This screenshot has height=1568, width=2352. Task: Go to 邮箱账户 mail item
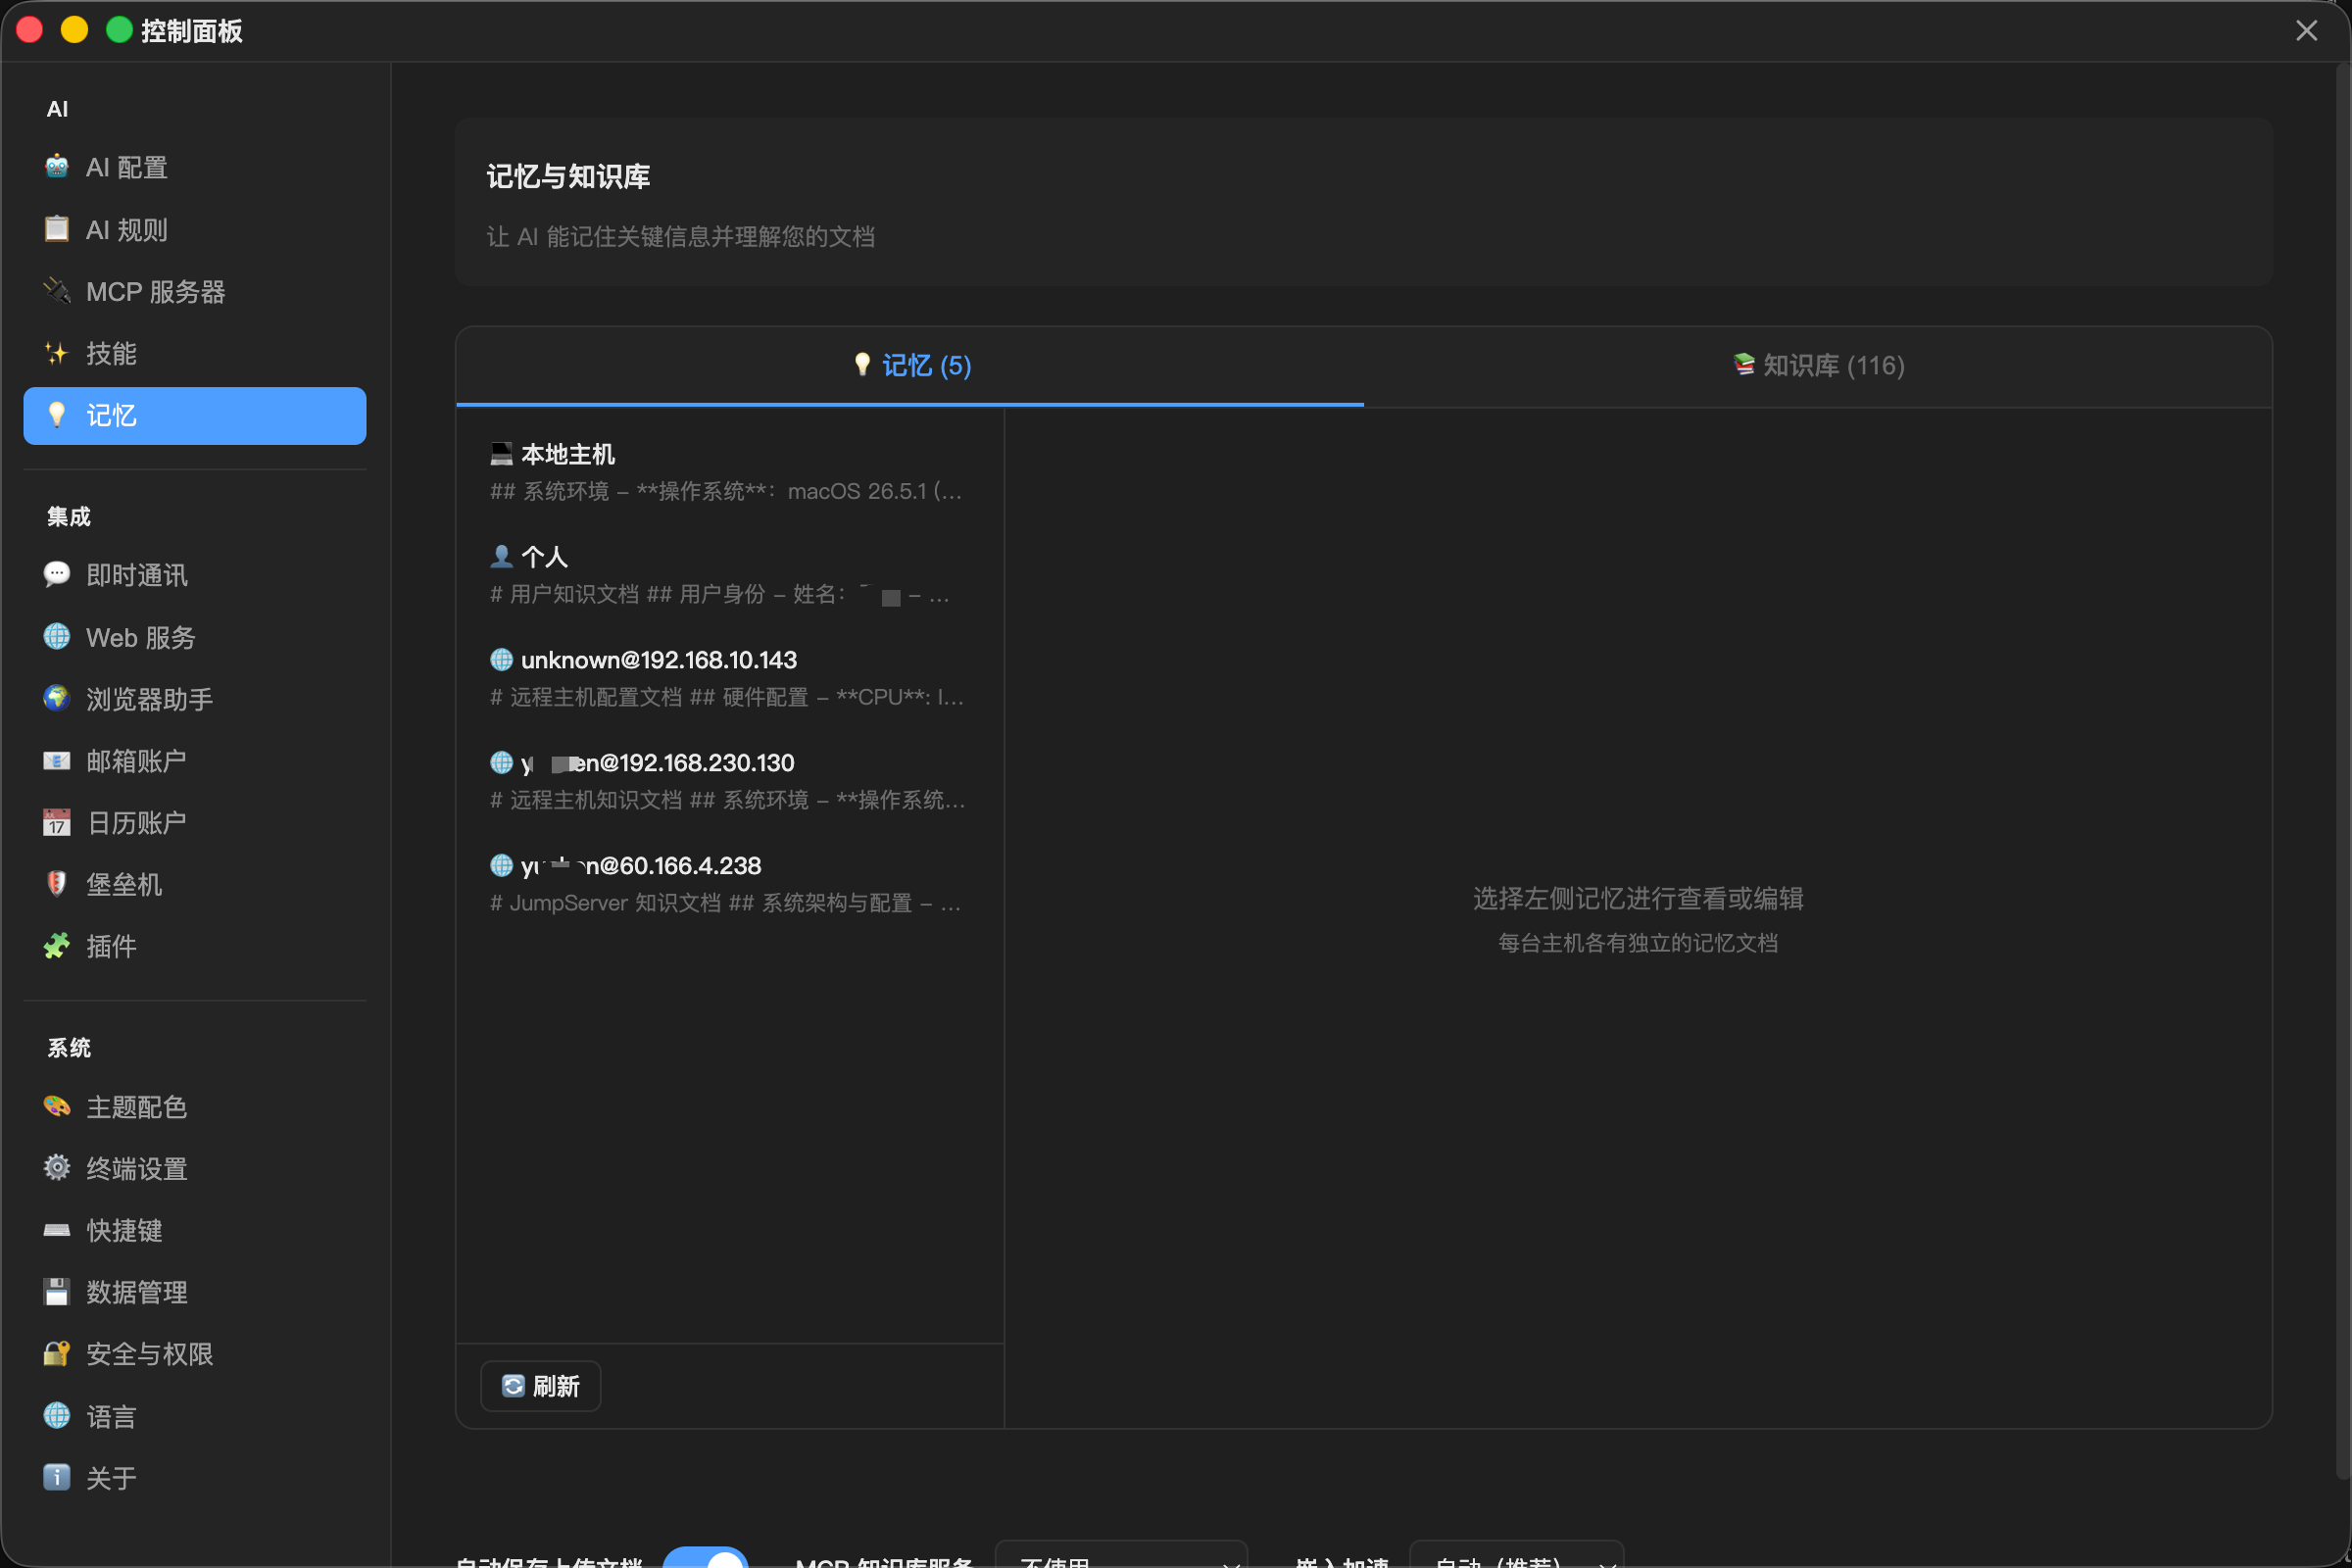[195, 761]
